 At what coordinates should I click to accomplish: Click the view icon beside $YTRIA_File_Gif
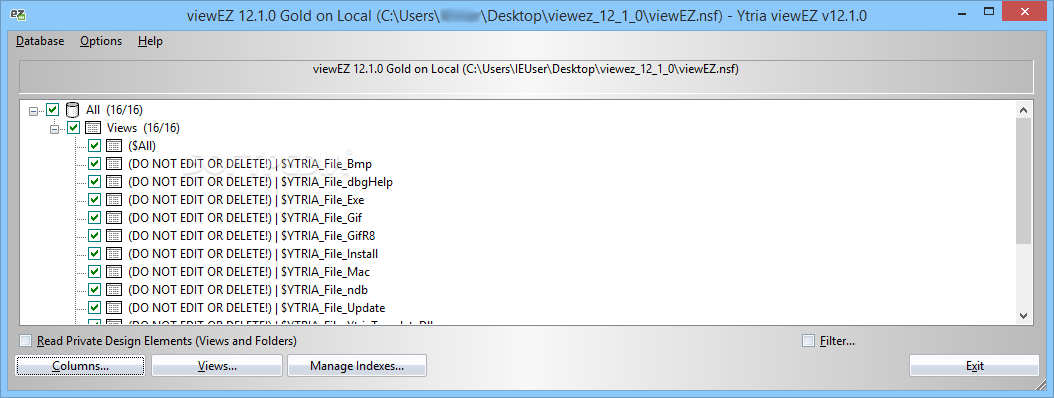coord(114,218)
